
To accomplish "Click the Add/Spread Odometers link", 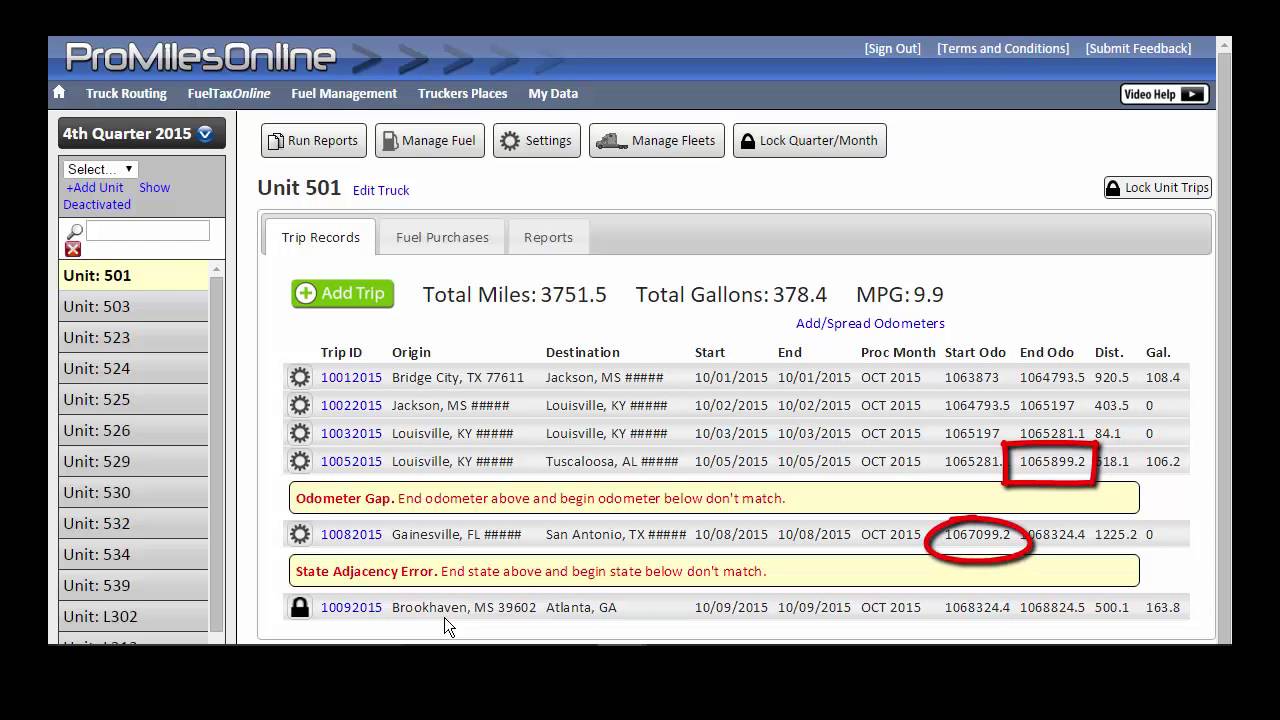I will (x=870, y=323).
